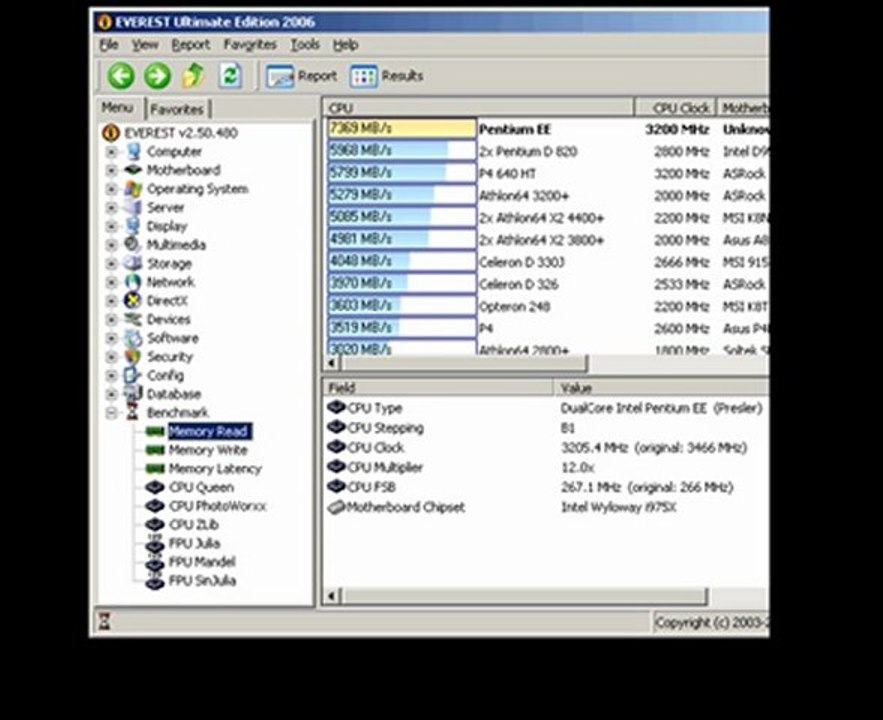Open the Report toolbar button

pos(301,76)
